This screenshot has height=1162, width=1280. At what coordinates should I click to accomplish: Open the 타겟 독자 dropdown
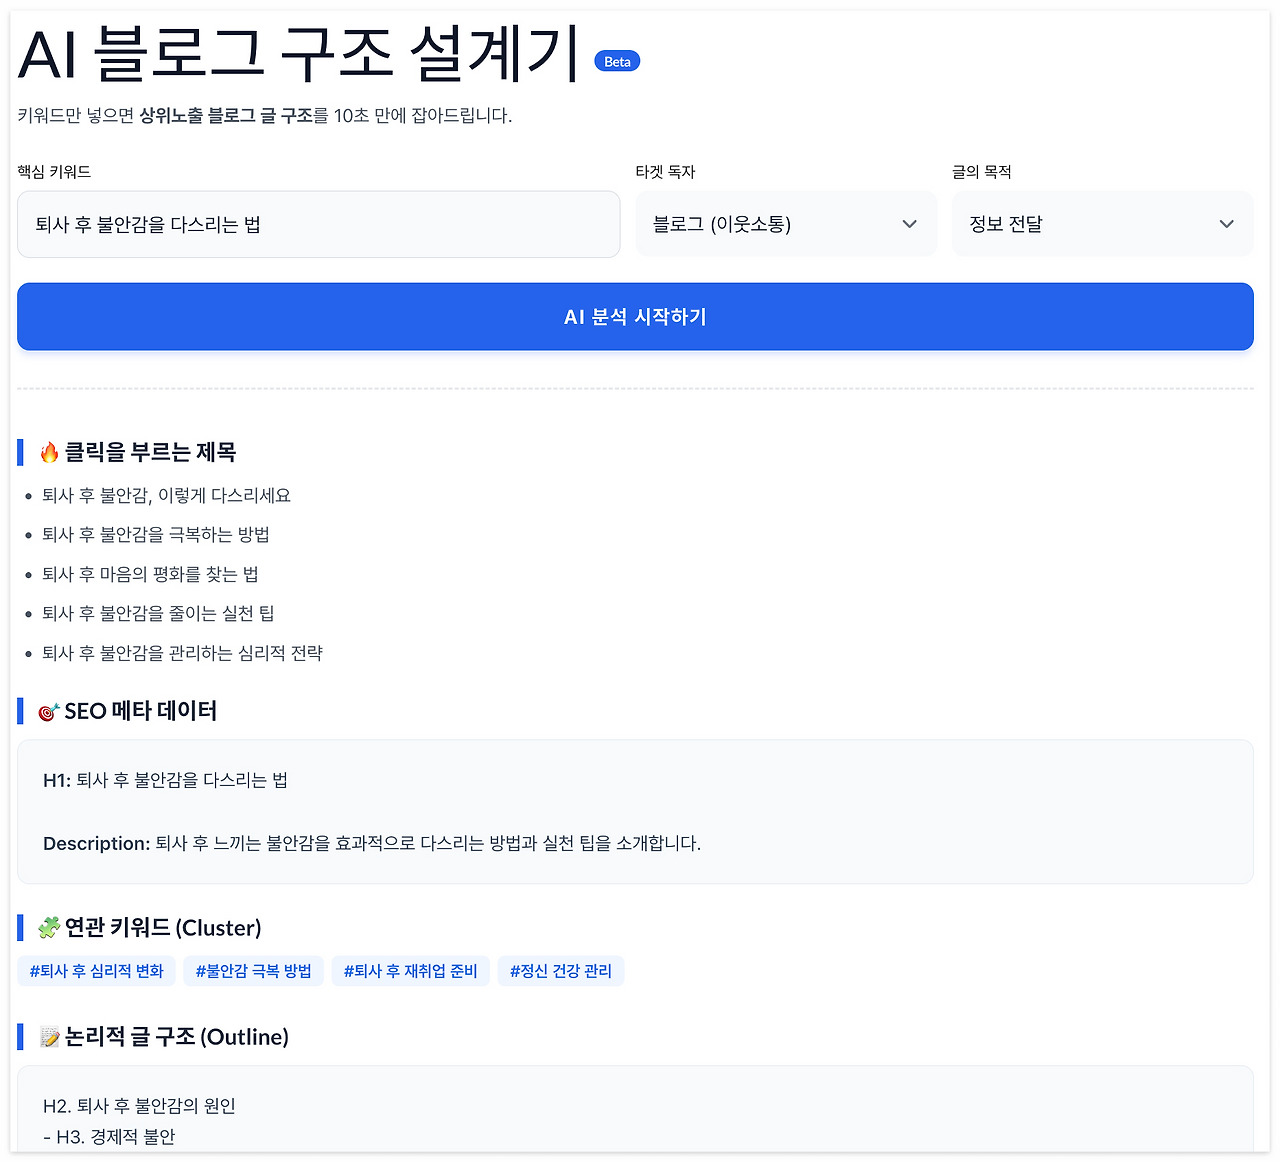[786, 224]
